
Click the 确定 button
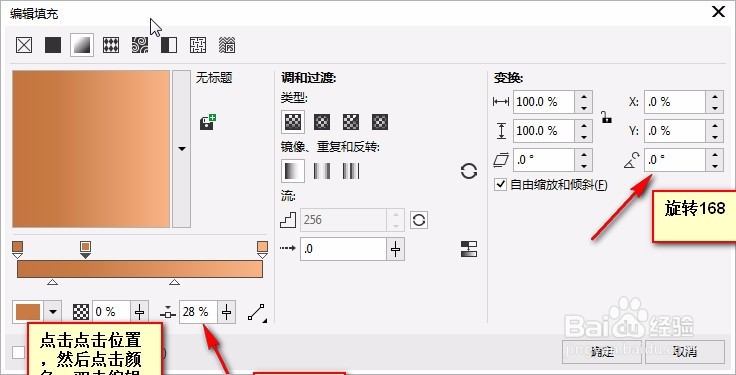click(602, 352)
